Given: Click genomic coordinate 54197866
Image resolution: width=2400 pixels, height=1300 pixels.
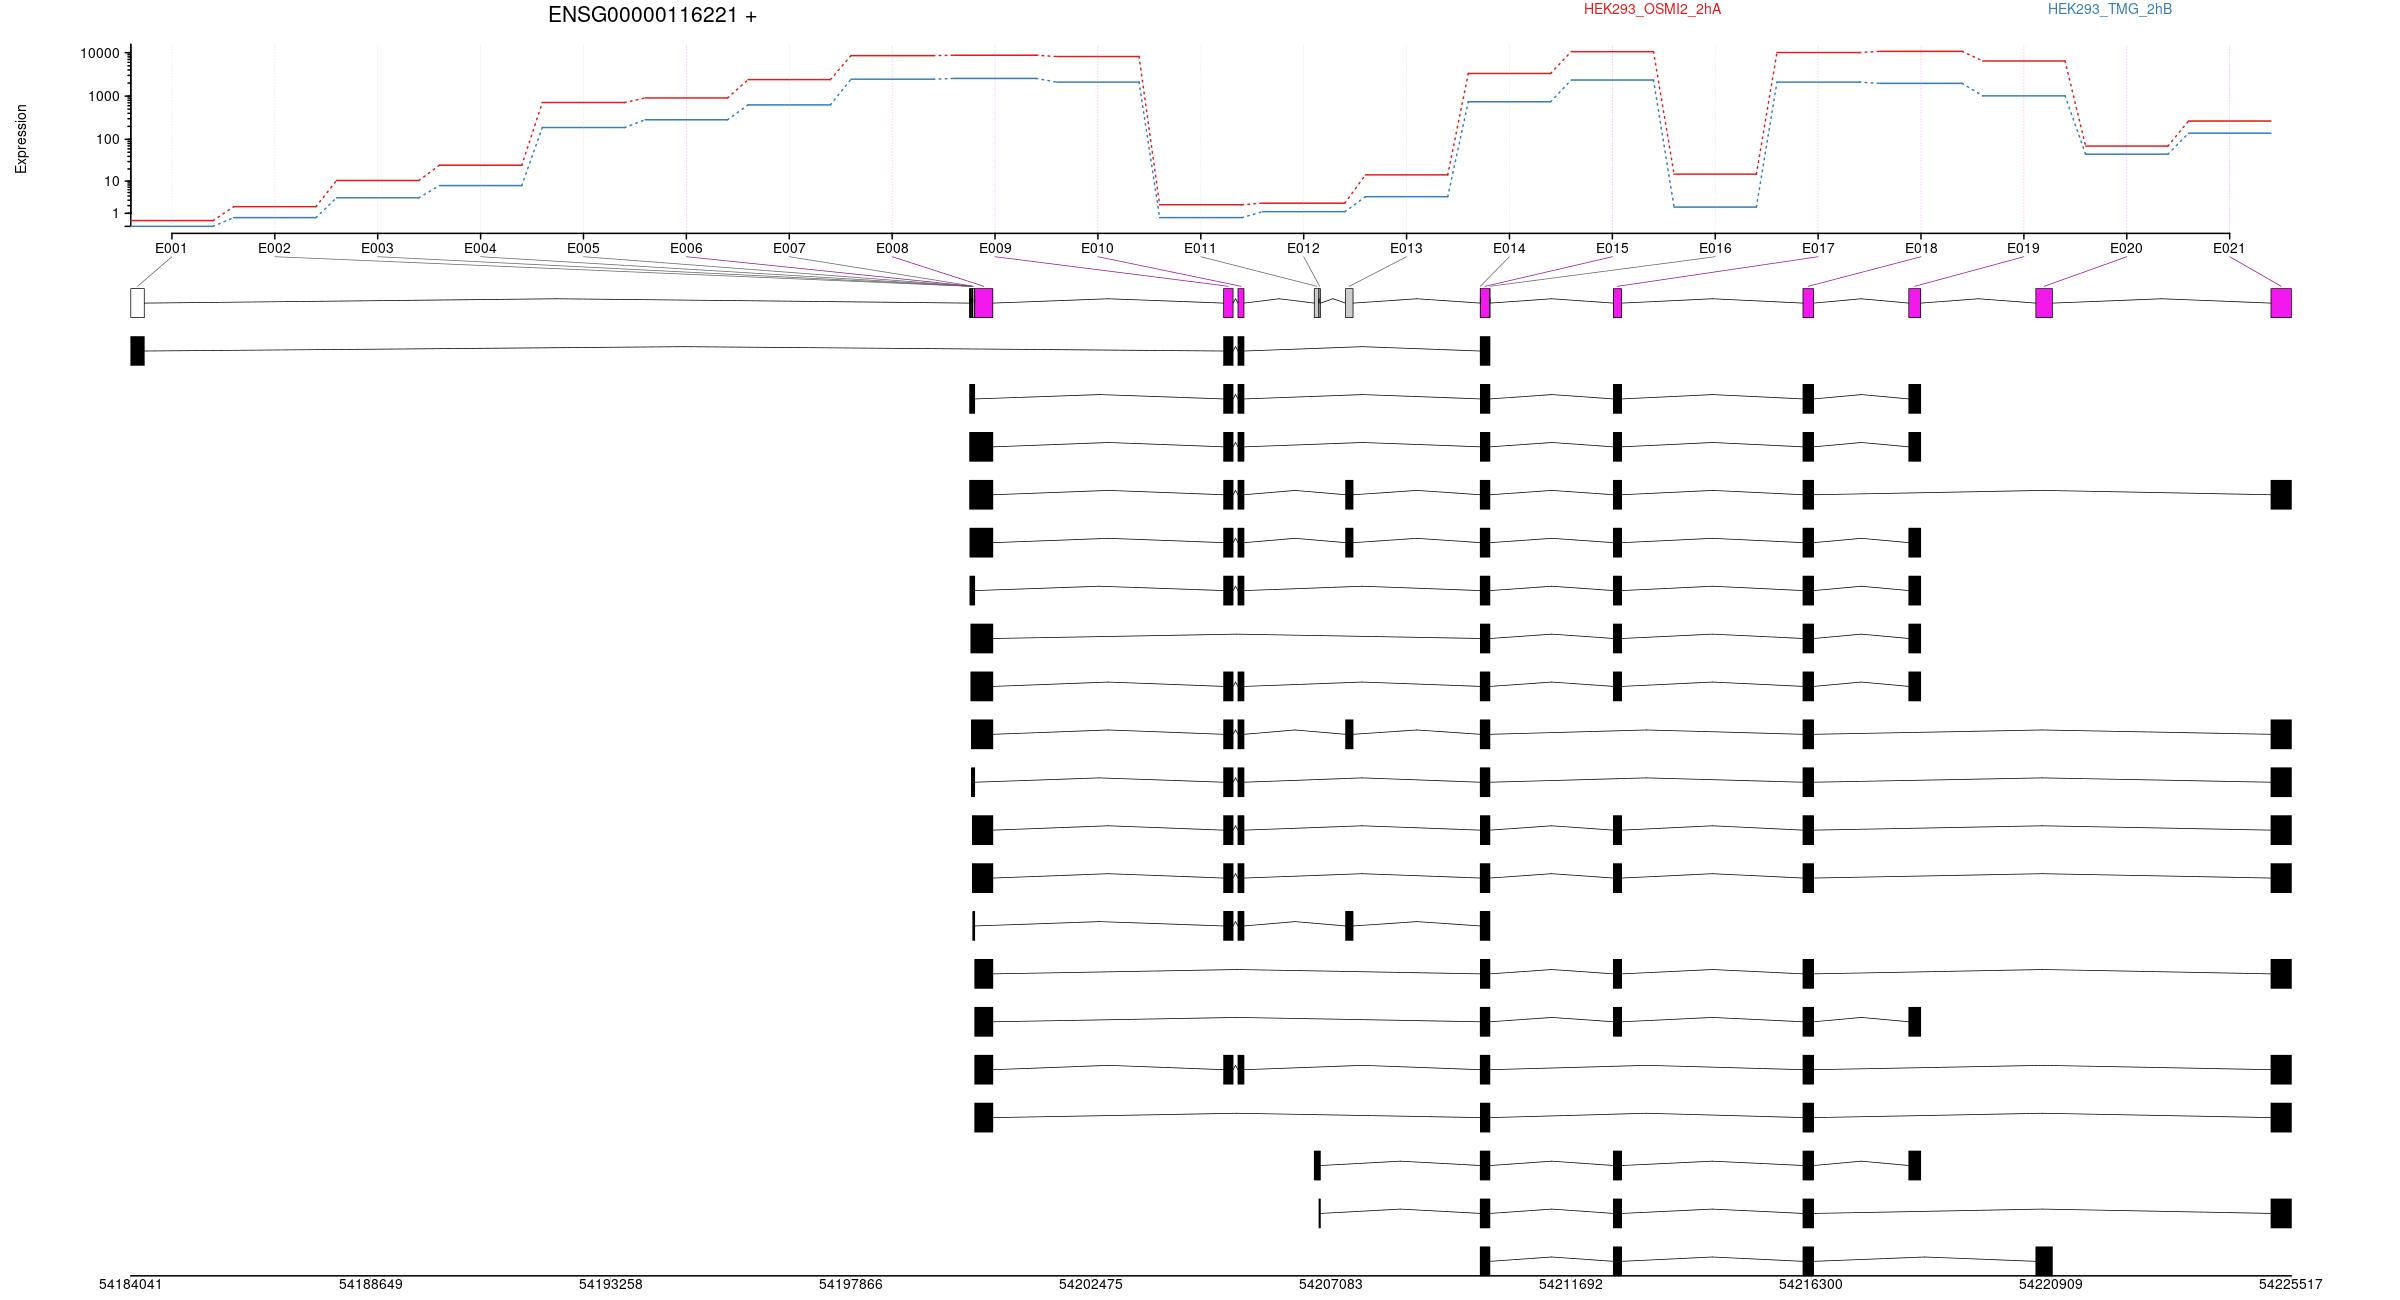Looking at the screenshot, I should point(850,1284).
